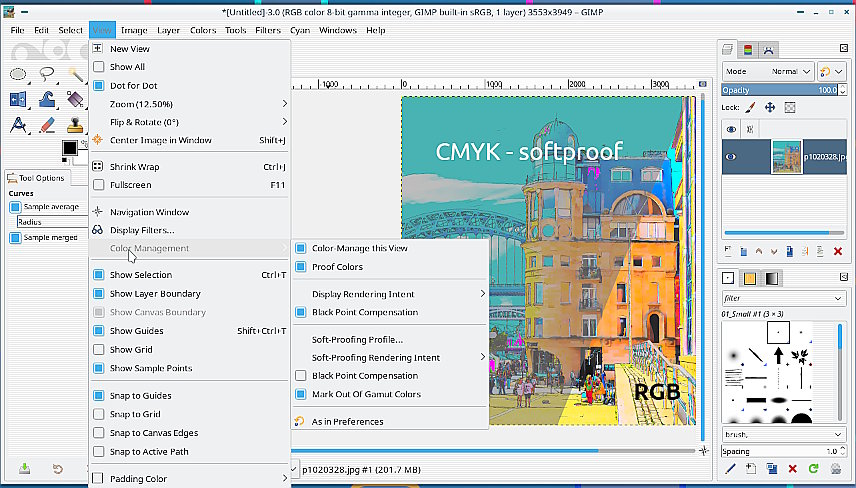Click As in Preferences option
The image size is (856, 488).
click(347, 422)
